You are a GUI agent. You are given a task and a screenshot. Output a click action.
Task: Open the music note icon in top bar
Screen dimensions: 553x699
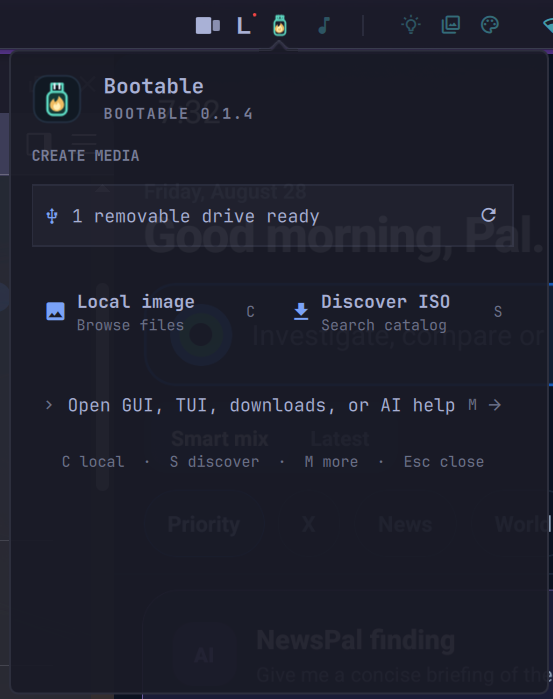(x=324, y=25)
